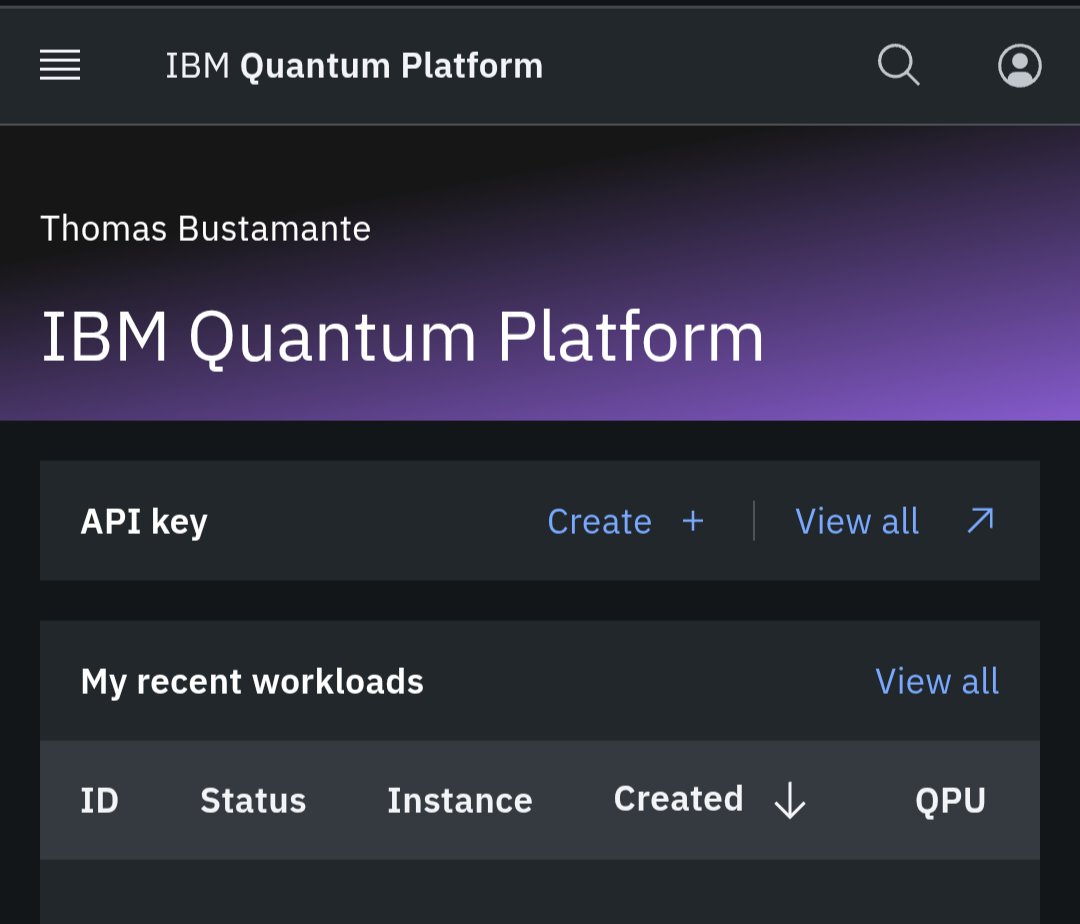This screenshot has width=1080, height=924.
Task: Click the IBM Quantum Platform header title
Action: pos(354,66)
